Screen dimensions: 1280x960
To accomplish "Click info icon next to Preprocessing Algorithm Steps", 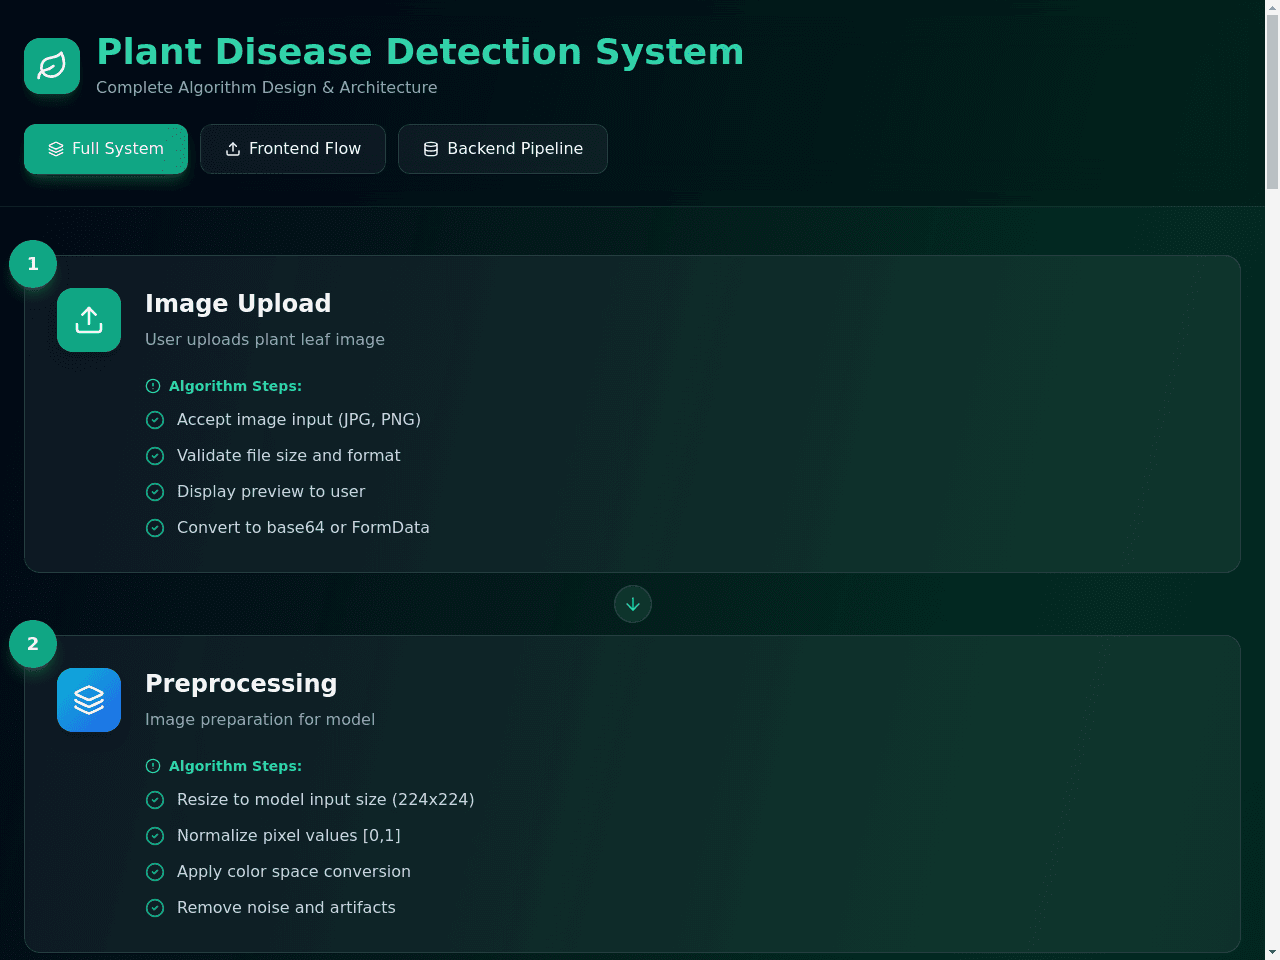I will [x=153, y=766].
